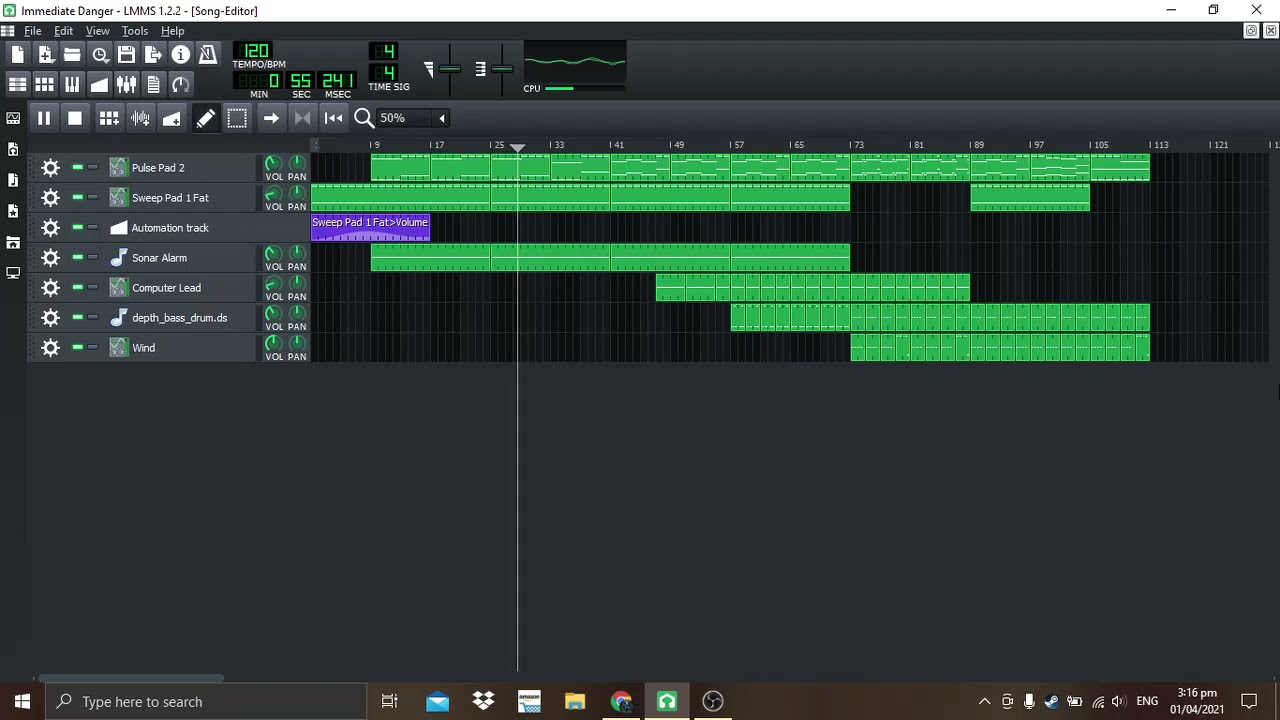Show the FX-Mixer icon
Screen dimensions: 1280x720
point(126,84)
